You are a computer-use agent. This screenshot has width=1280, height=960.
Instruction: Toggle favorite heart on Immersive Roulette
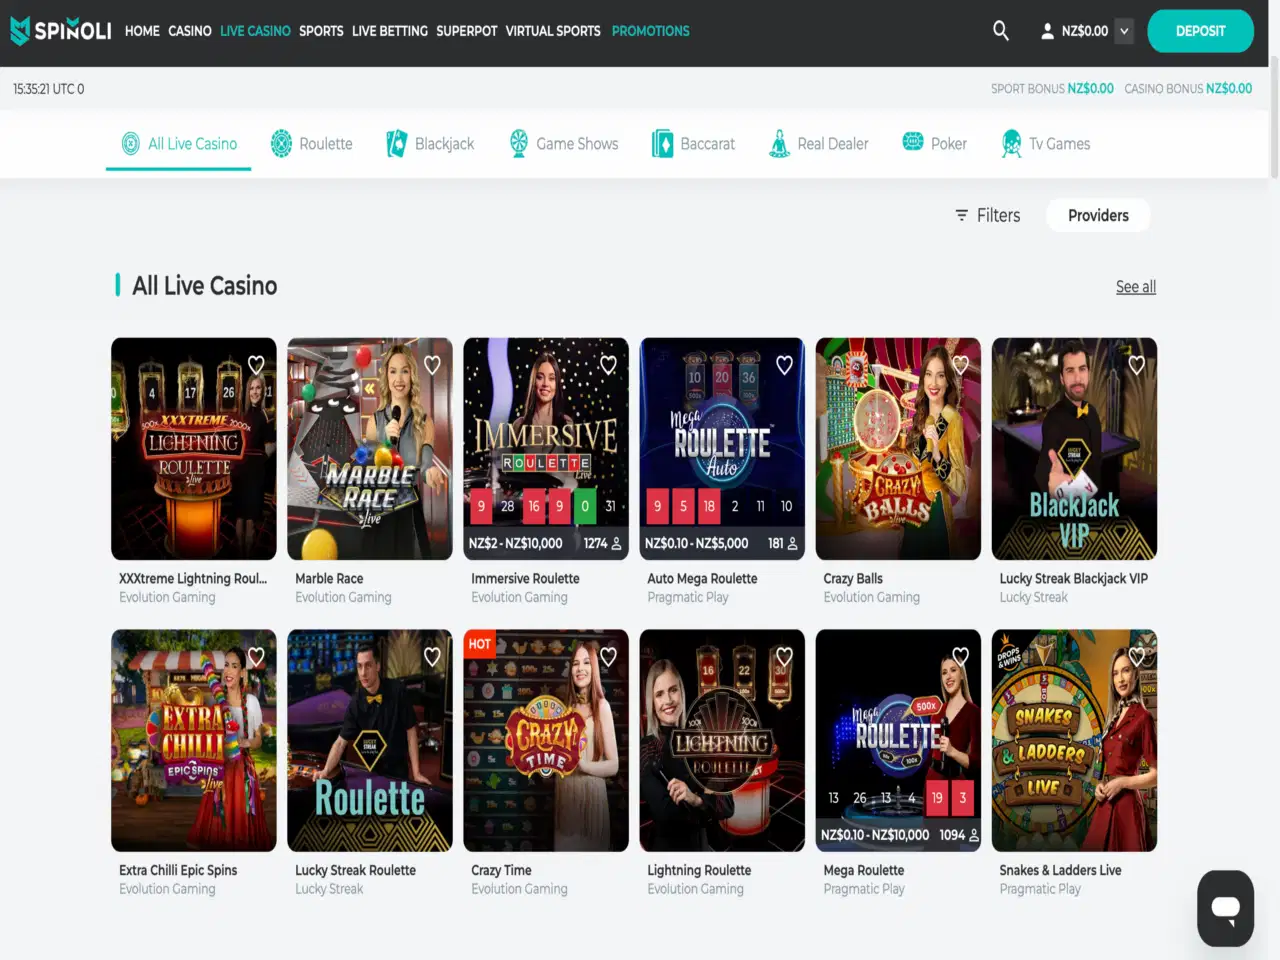[x=608, y=365]
